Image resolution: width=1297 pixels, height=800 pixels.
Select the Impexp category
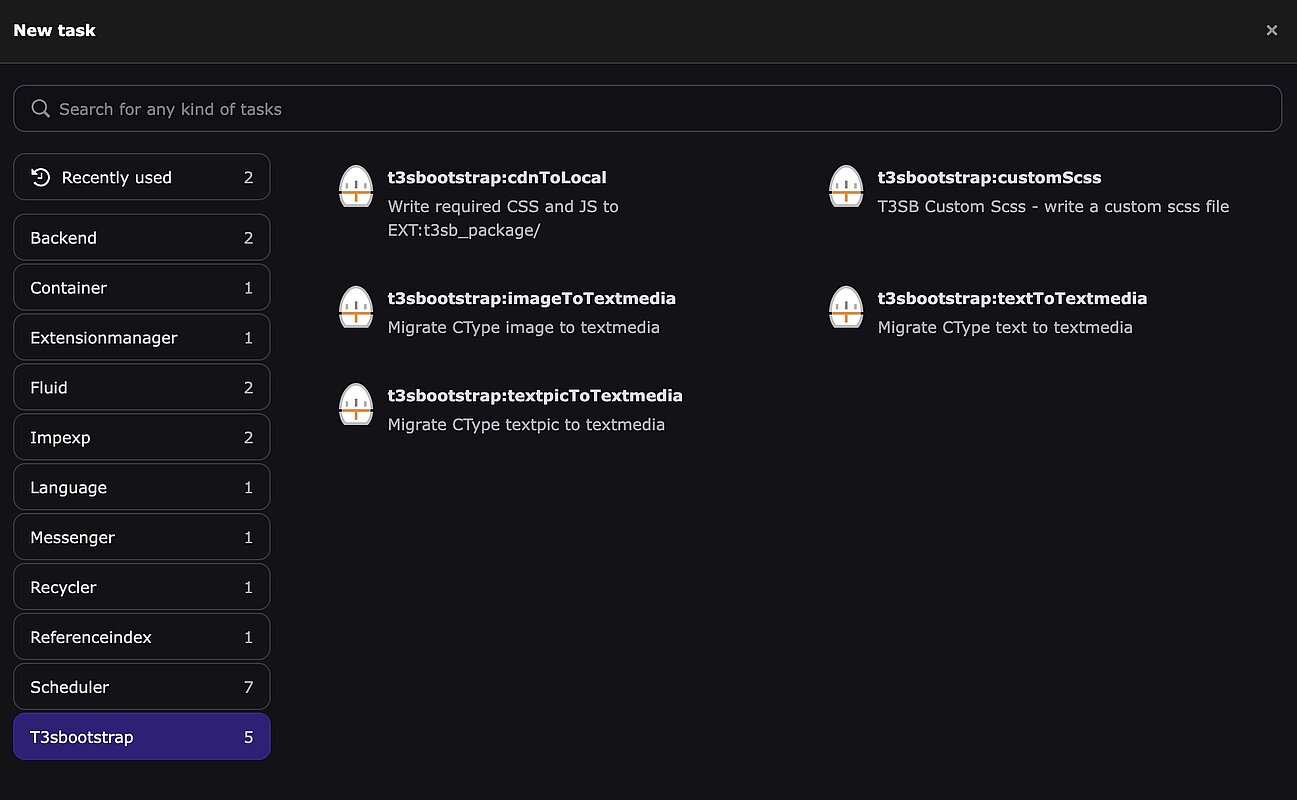(142, 438)
